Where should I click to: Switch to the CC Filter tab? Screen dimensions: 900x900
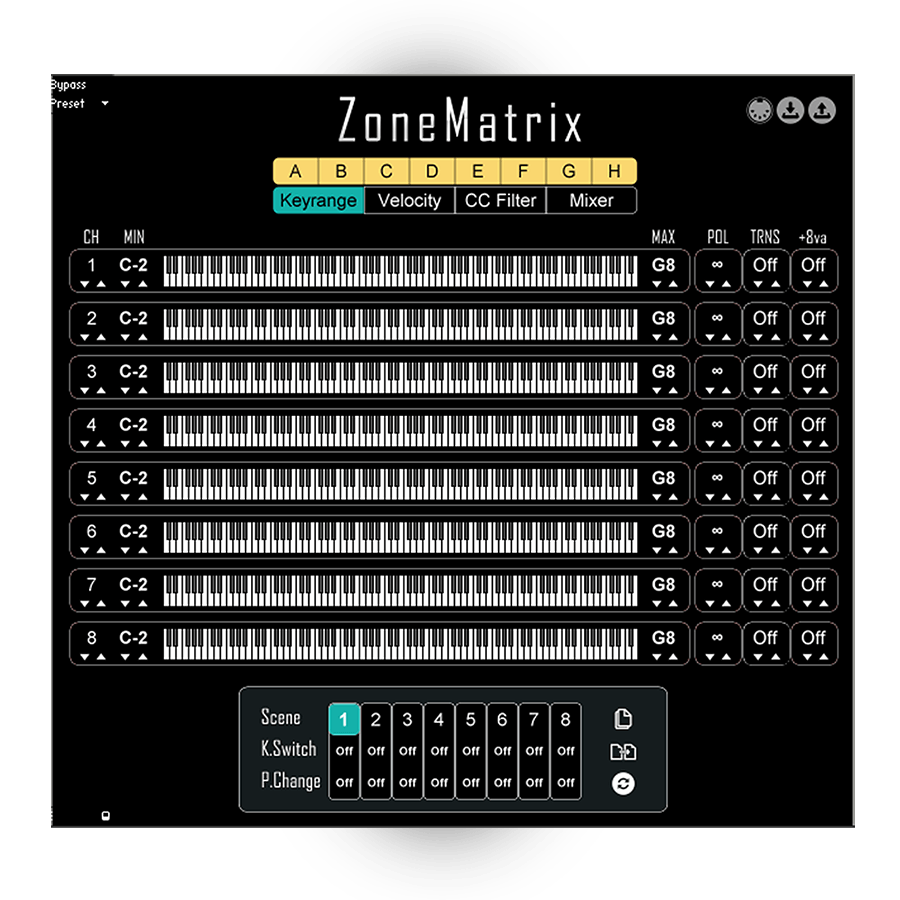click(501, 200)
